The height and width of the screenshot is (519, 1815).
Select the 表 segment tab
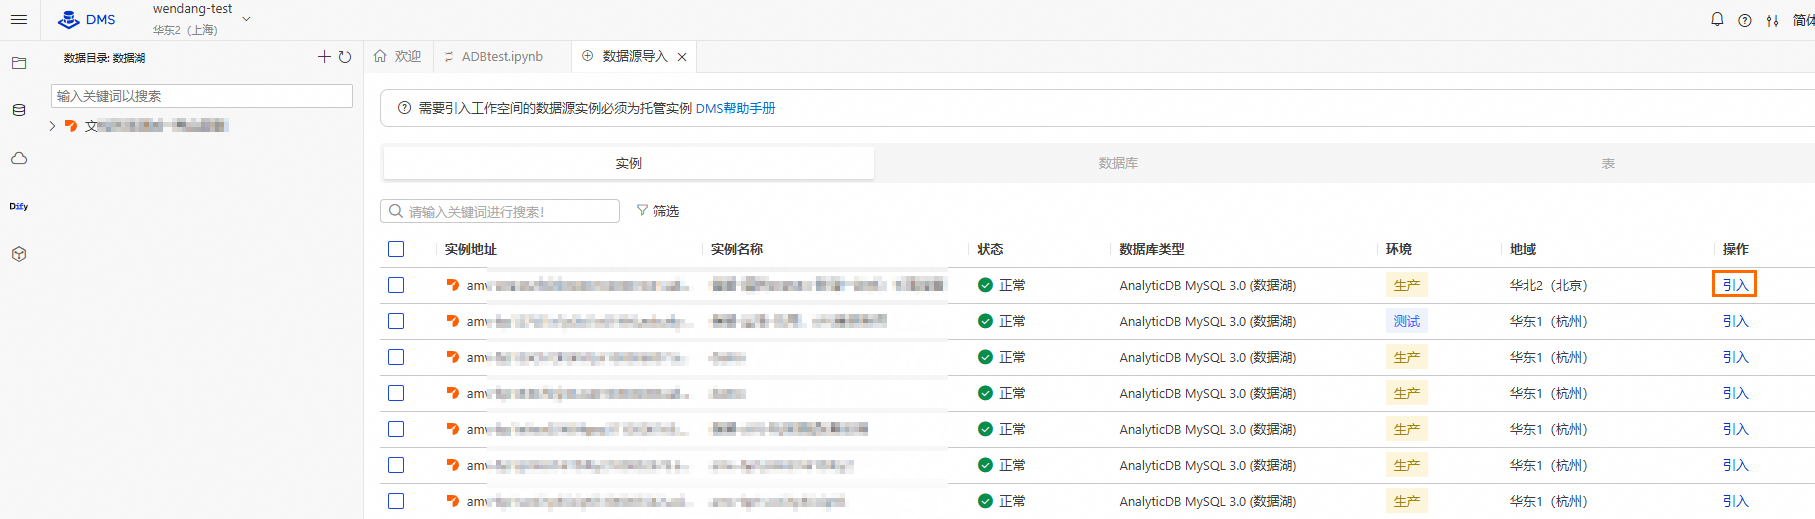tap(1608, 163)
